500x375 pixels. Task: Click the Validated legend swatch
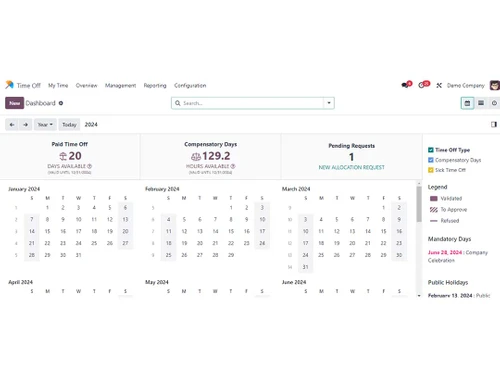434,199
